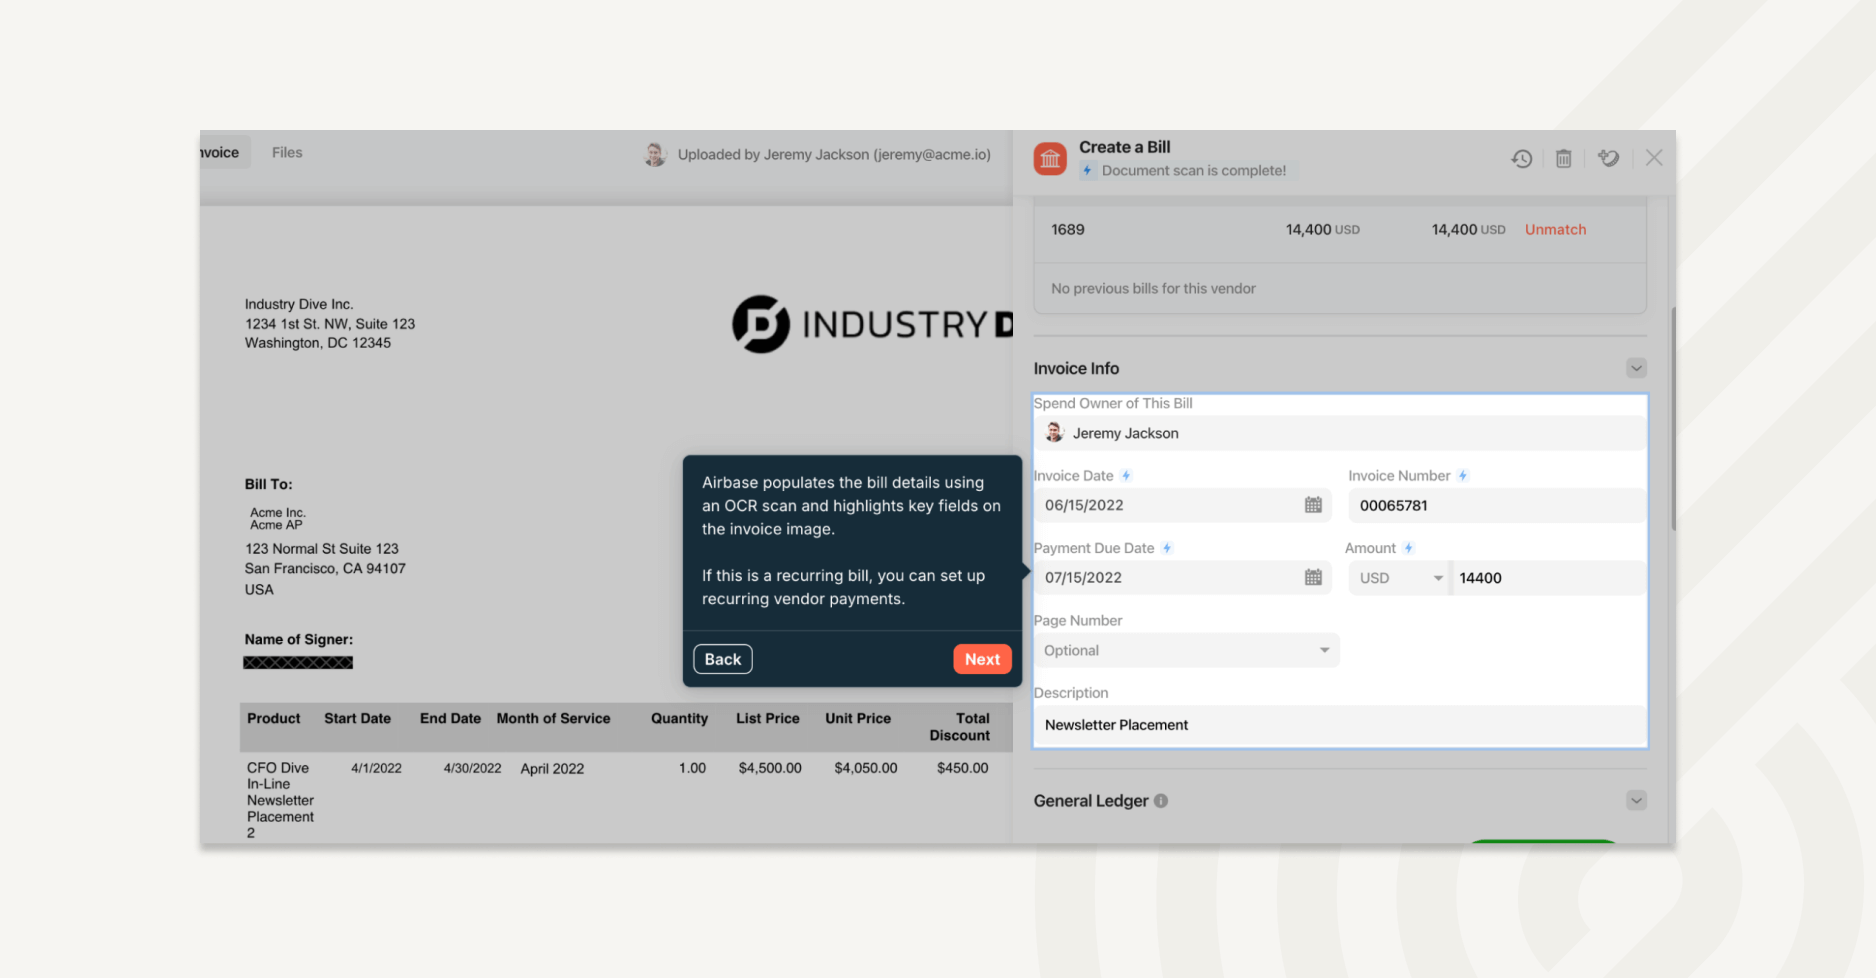This screenshot has width=1876, height=978.
Task: Open the bill history clock icon
Action: pos(1521,158)
